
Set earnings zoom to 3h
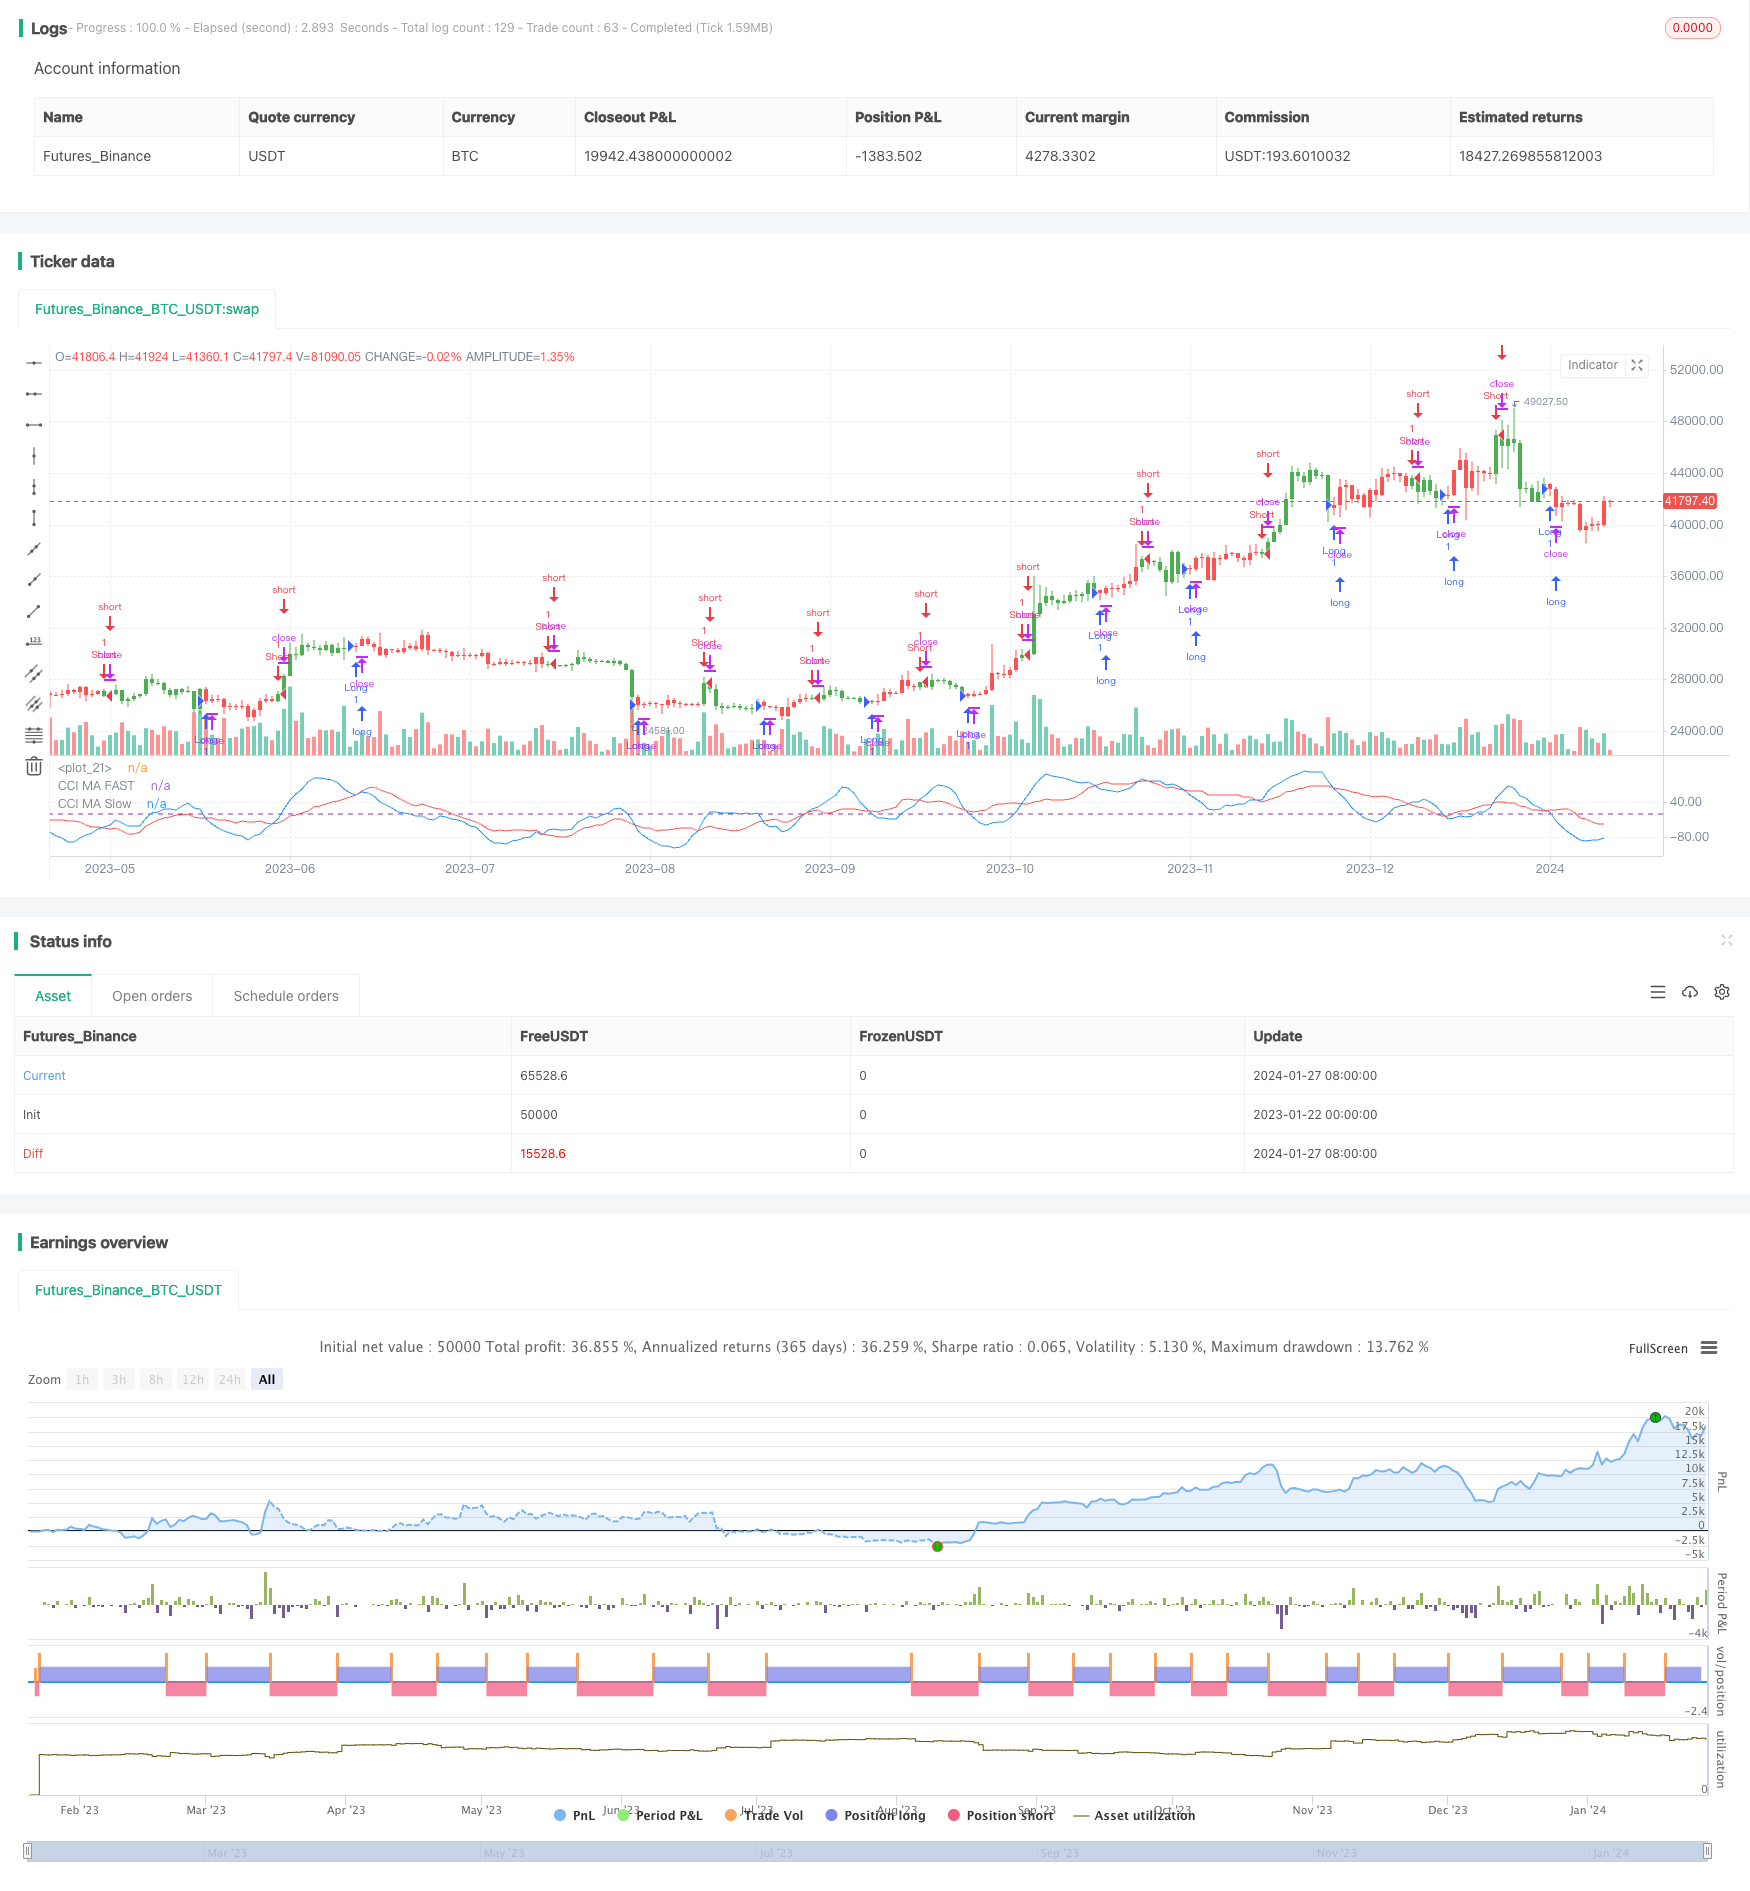[x=119, y=1379]
